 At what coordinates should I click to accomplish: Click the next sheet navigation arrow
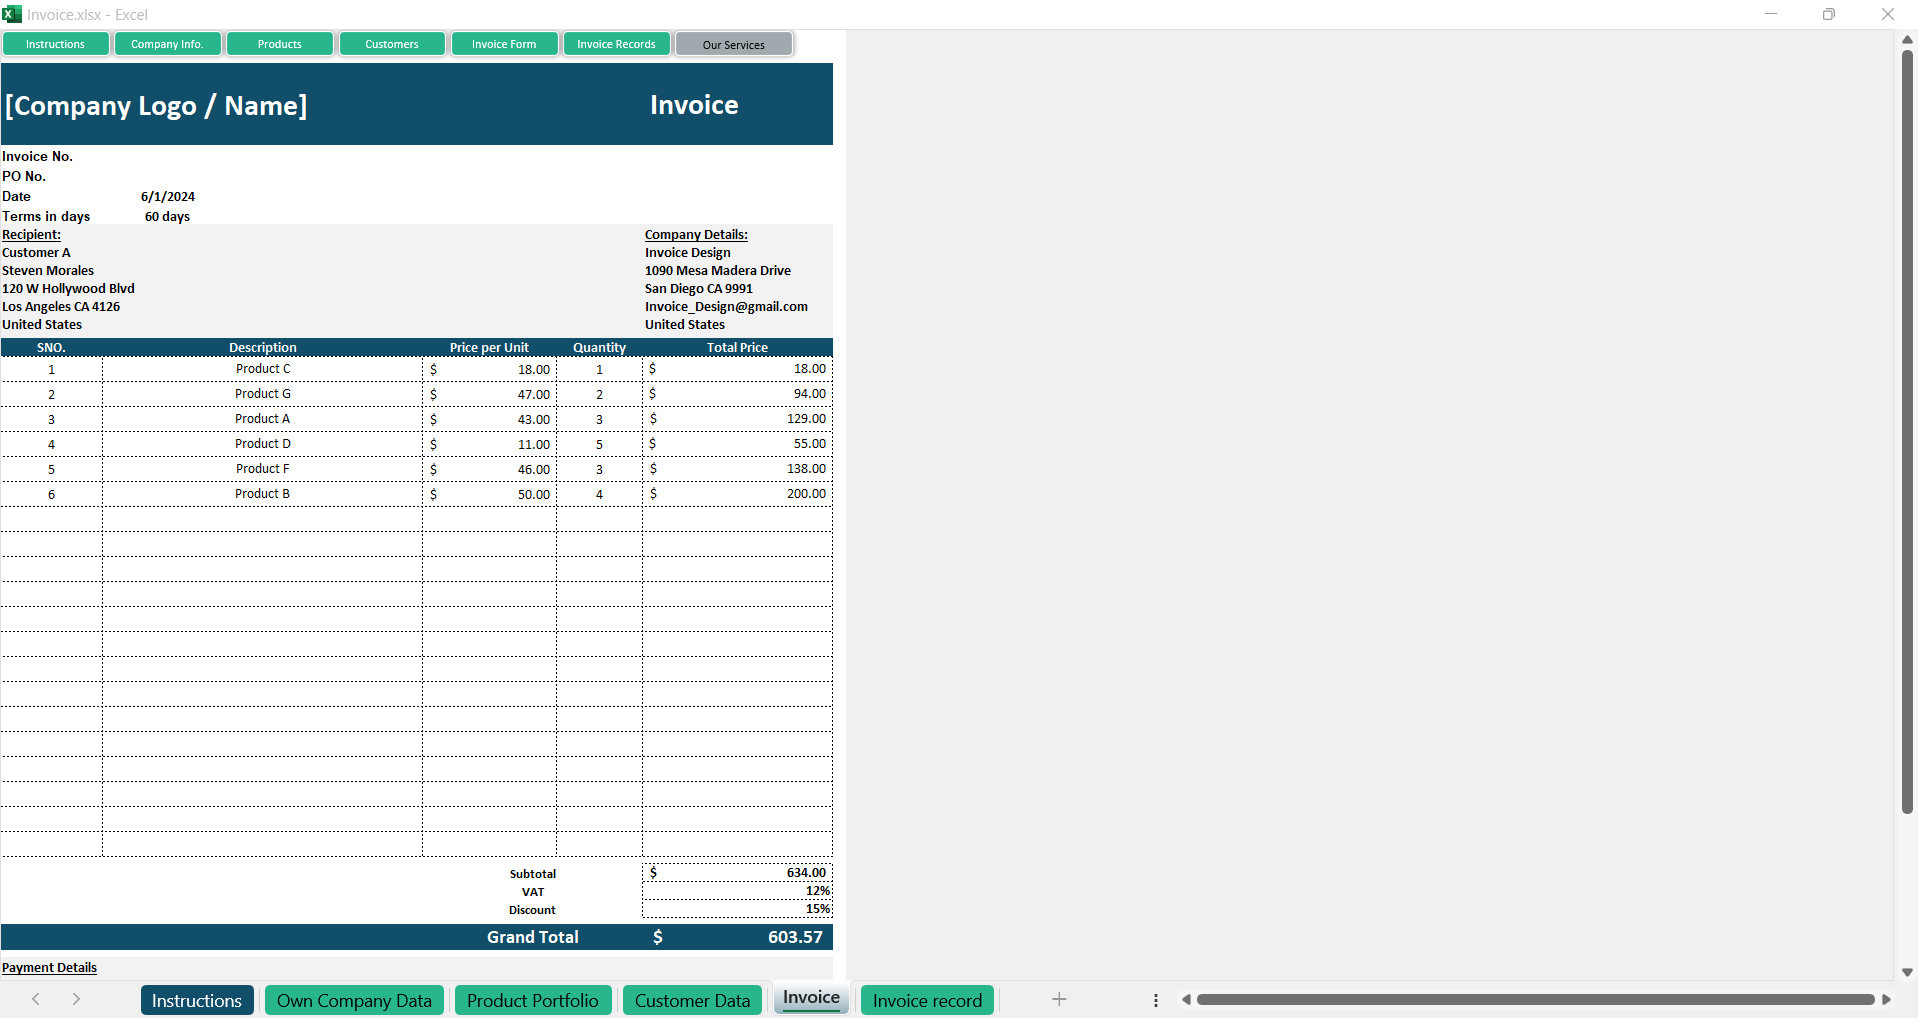click(x=76, y=999)
